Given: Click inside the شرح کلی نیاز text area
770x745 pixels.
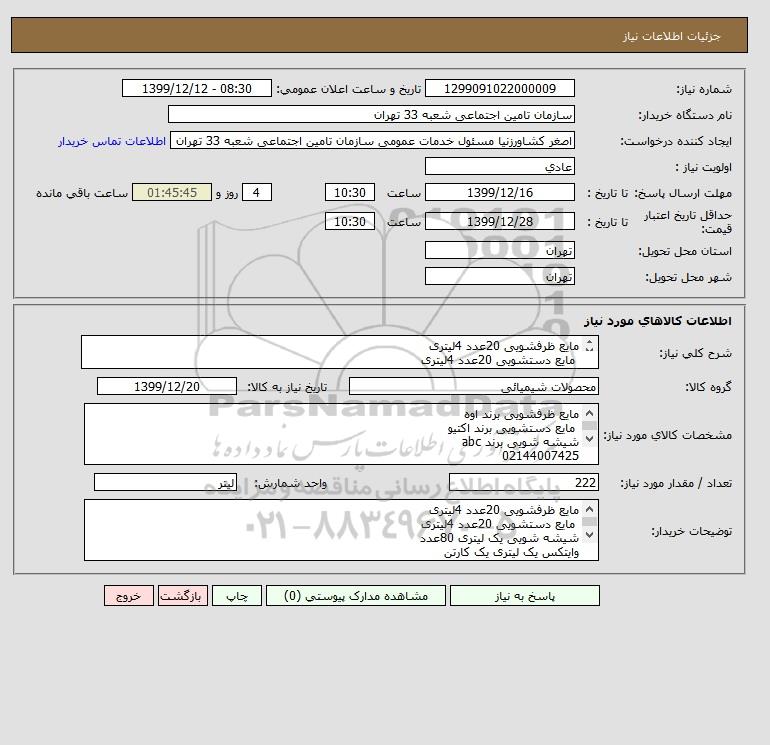Looking at the screenshot, I should [x=340, y=353].
